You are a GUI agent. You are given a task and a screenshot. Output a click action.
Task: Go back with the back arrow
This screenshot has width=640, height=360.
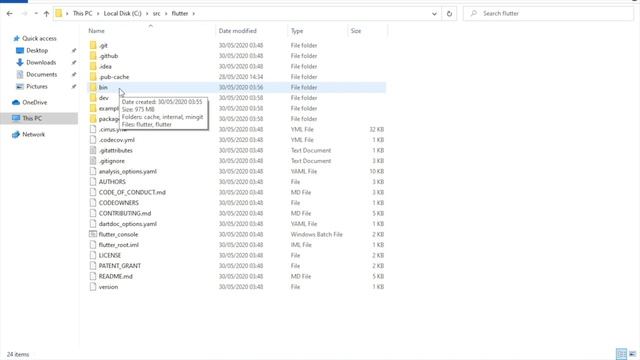(x=9, y=13)
